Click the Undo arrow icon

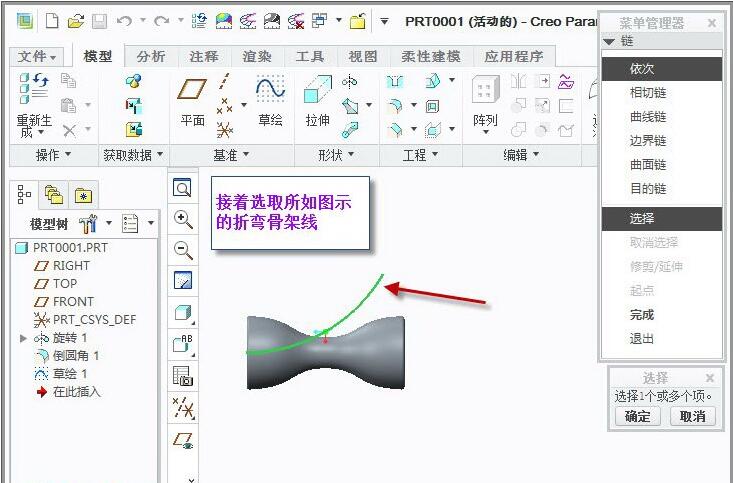[124, 21]
